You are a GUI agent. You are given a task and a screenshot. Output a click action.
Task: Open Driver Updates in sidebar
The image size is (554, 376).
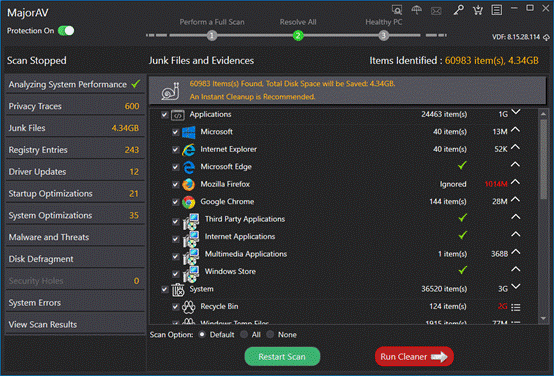click(75, 172)
